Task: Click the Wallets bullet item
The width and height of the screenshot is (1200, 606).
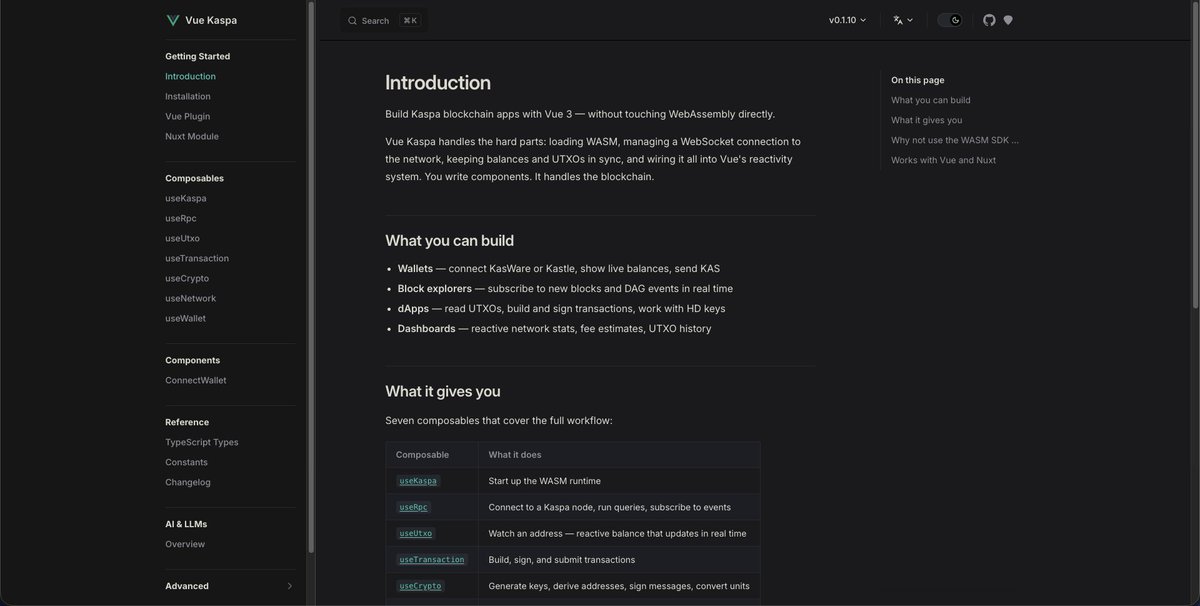Action: [x=558, y=269]
